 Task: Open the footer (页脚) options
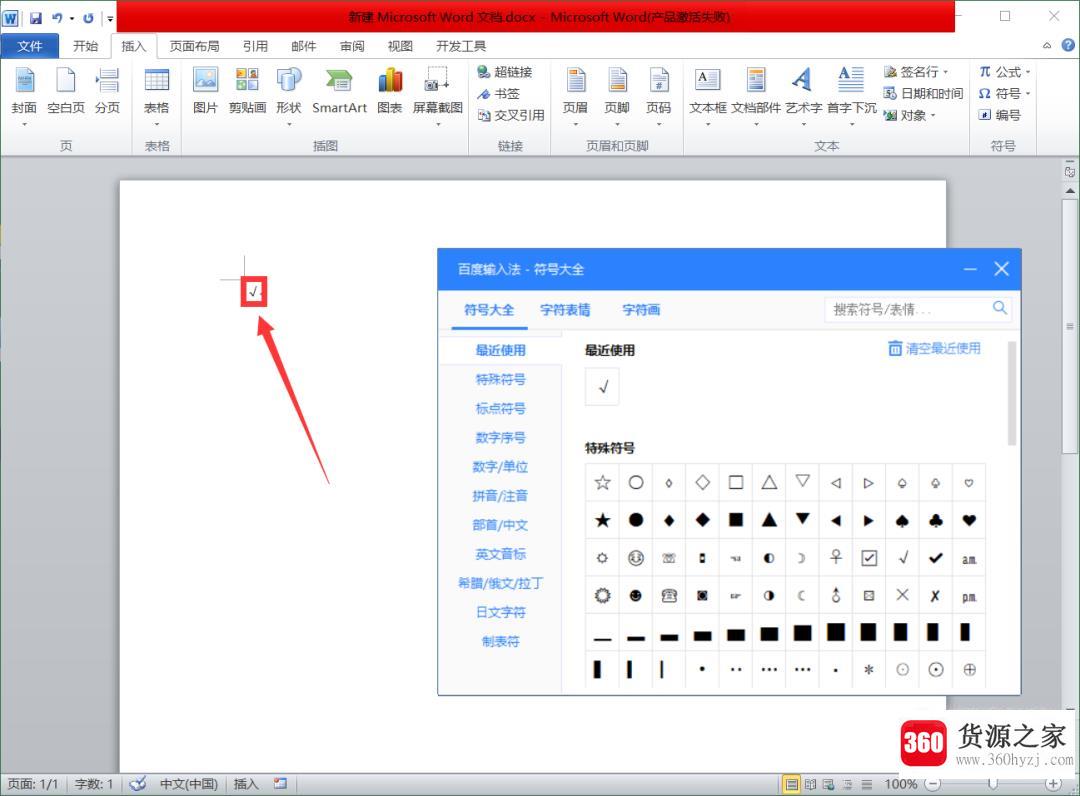(x=617, y=95)
